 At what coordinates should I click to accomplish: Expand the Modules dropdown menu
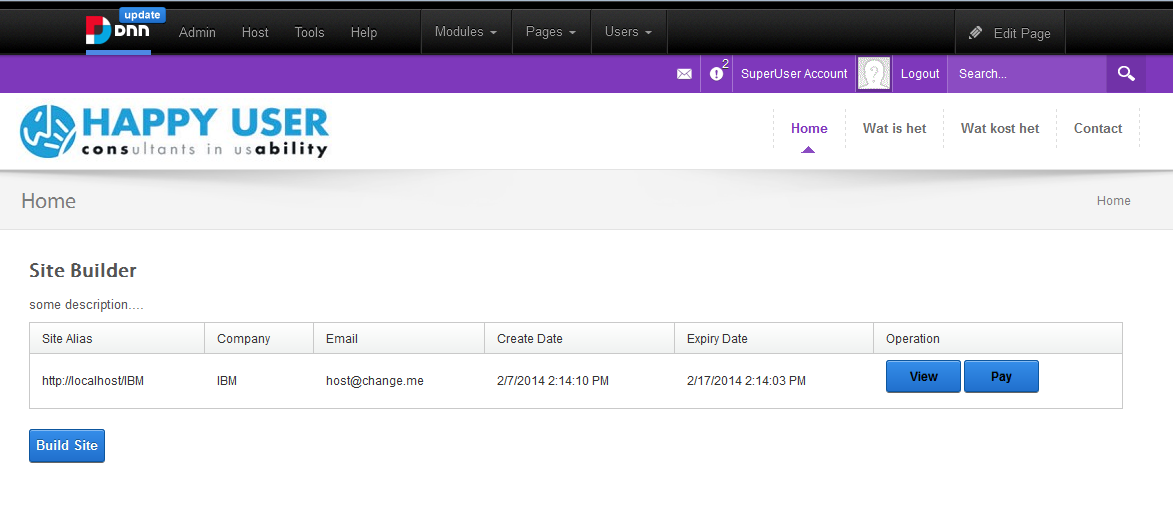point(466,32)
